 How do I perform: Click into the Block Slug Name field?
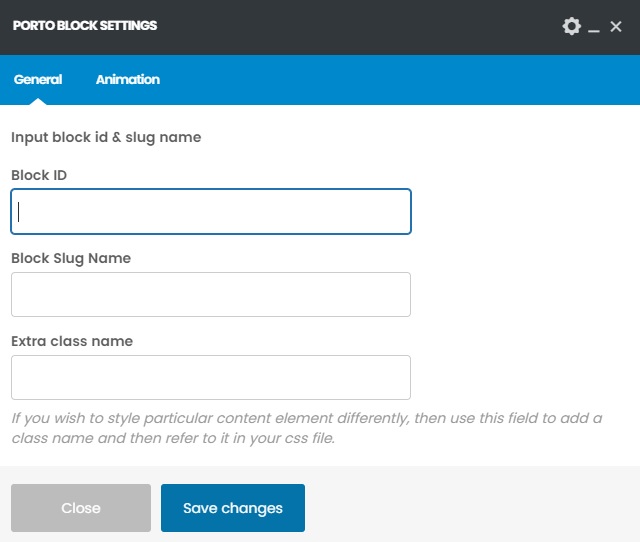pyautogui.click(x=211, y=295)
